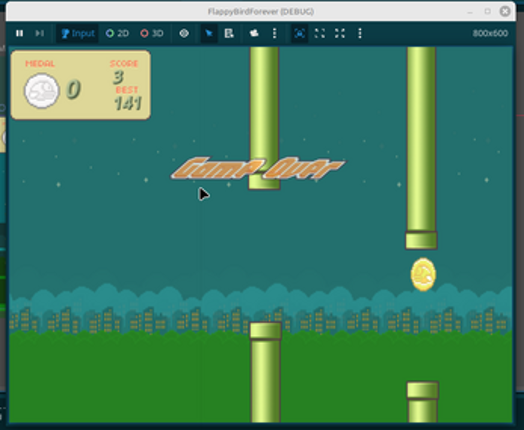Activate the arrow Select tool
524x430 pixels.
coord(209,33)
